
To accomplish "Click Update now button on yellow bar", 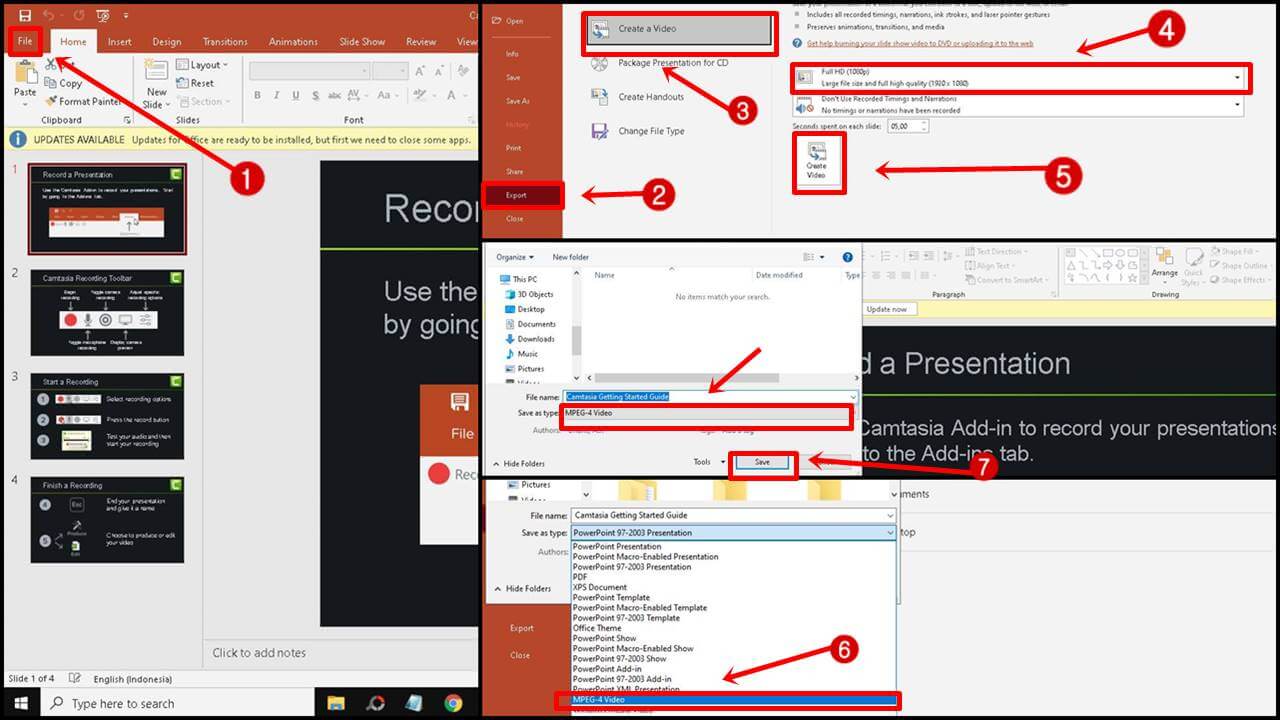I will point(886,309).
